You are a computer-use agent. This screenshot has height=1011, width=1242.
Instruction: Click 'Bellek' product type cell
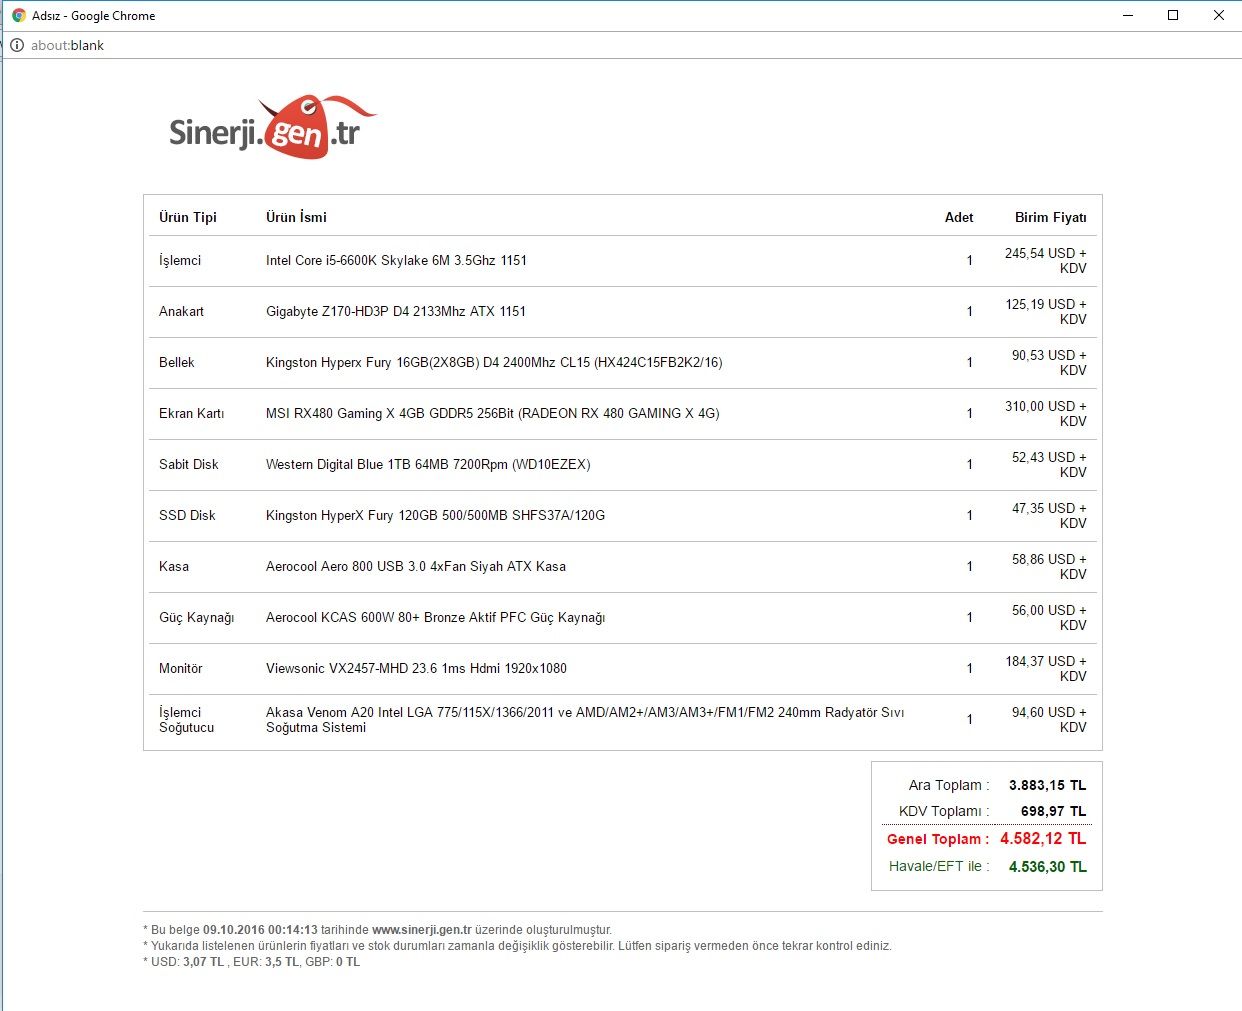tap(177, 362)
